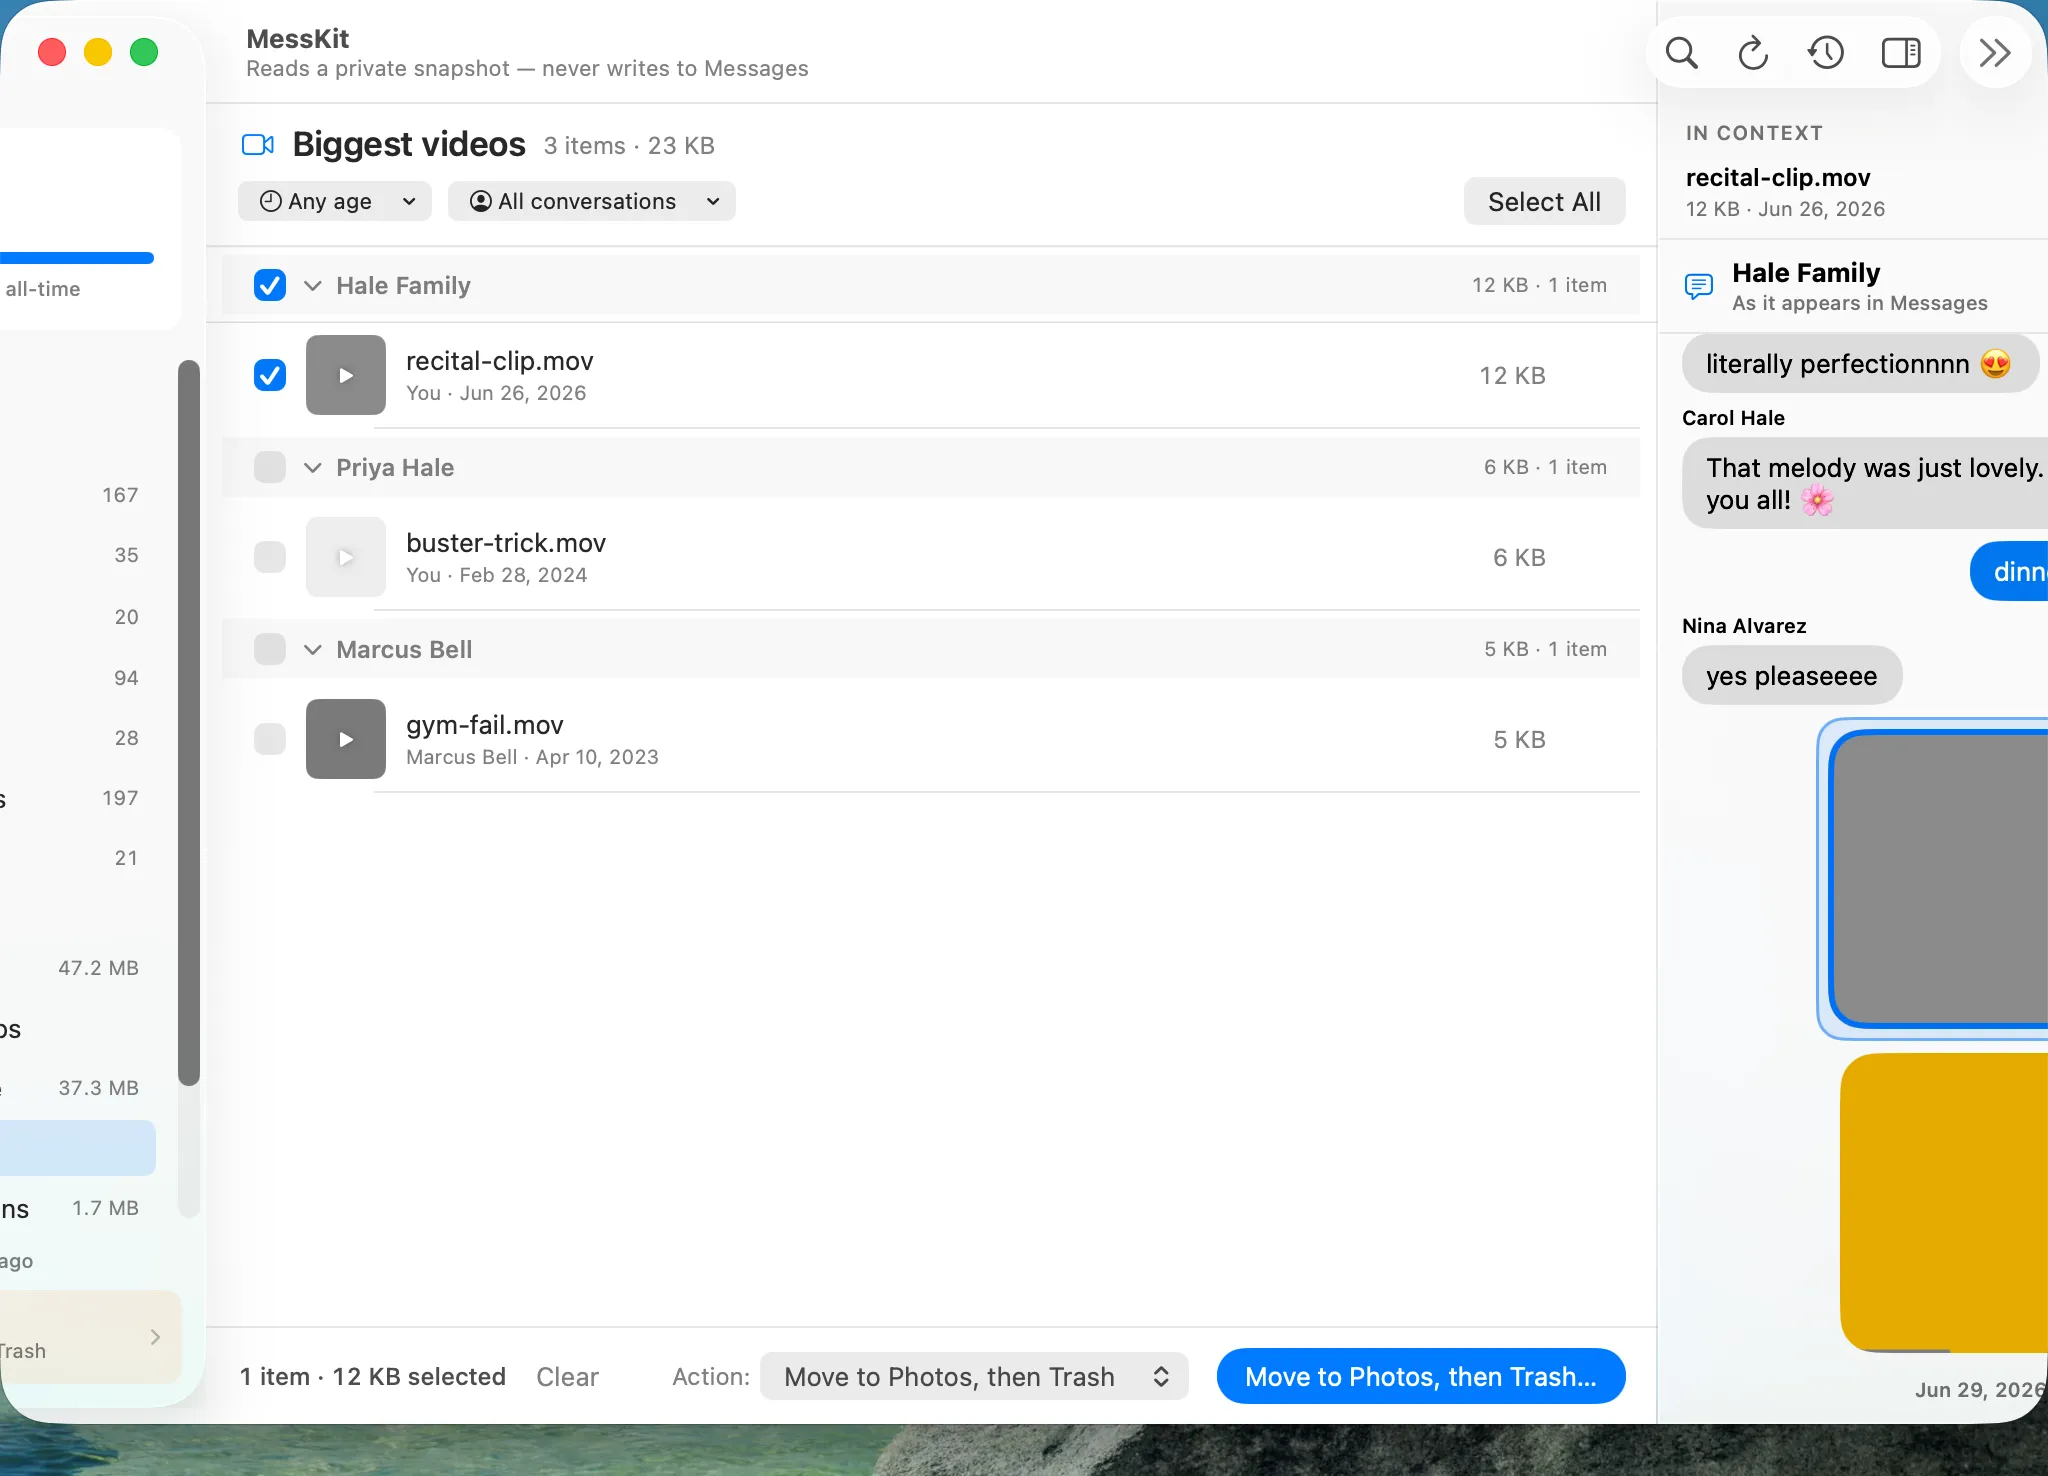Play the buster-trick.mov thumbnail
Image resolution: width=2048 pixels, height=1476 pixels.
346,557
